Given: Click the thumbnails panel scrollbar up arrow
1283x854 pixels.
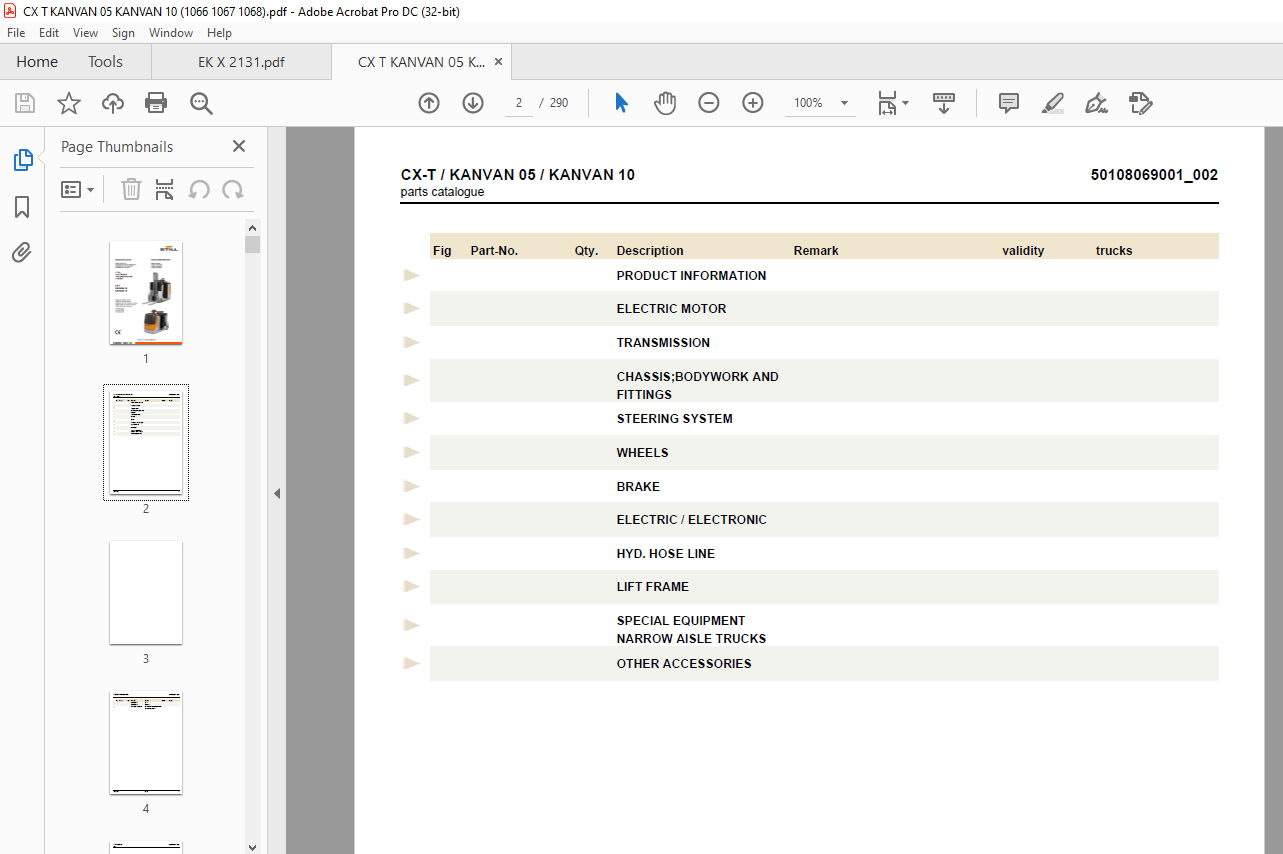Looking at the screenshot, I should [252, 227].
